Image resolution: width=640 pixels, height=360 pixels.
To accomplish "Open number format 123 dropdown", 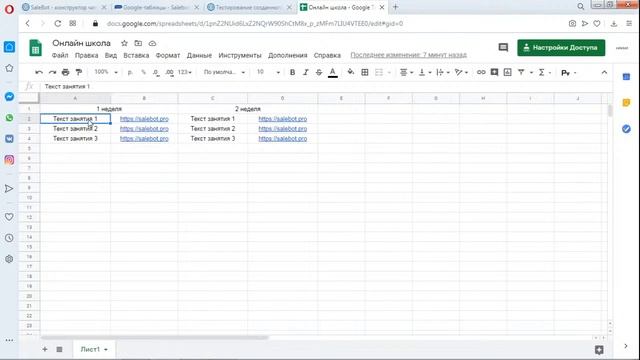I will pos(185,72).
